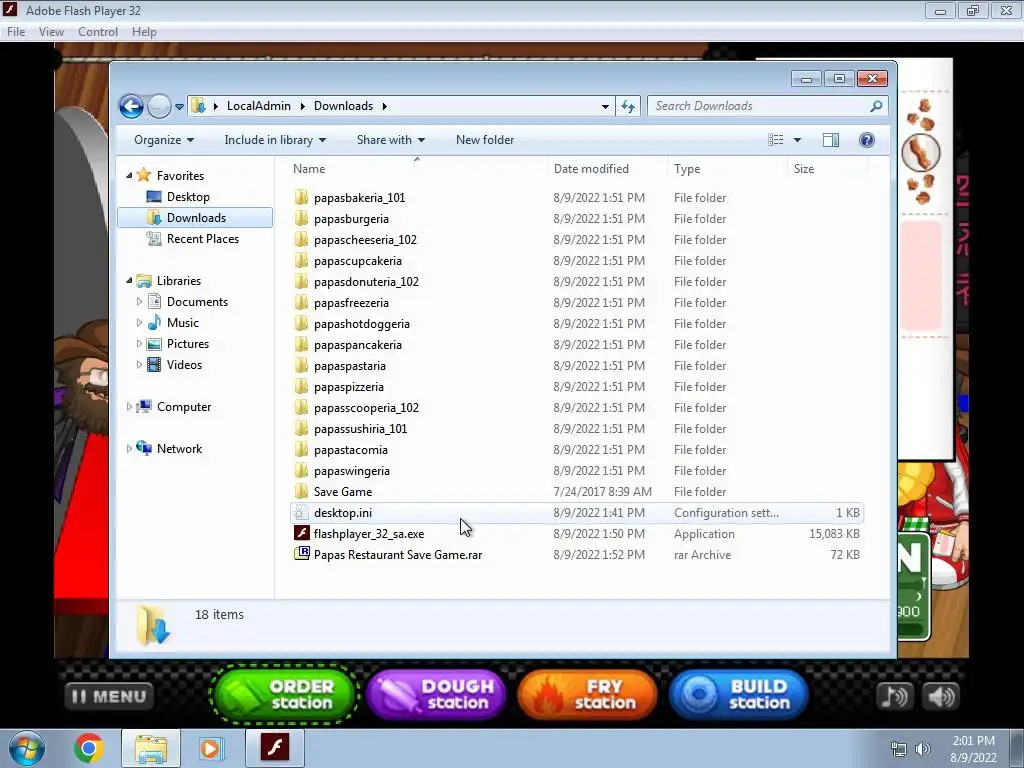This screenshot has width=1024, height=768.
Task: Open recent pages dropdown next to forward arrow
Action: [x=179, y=106]
